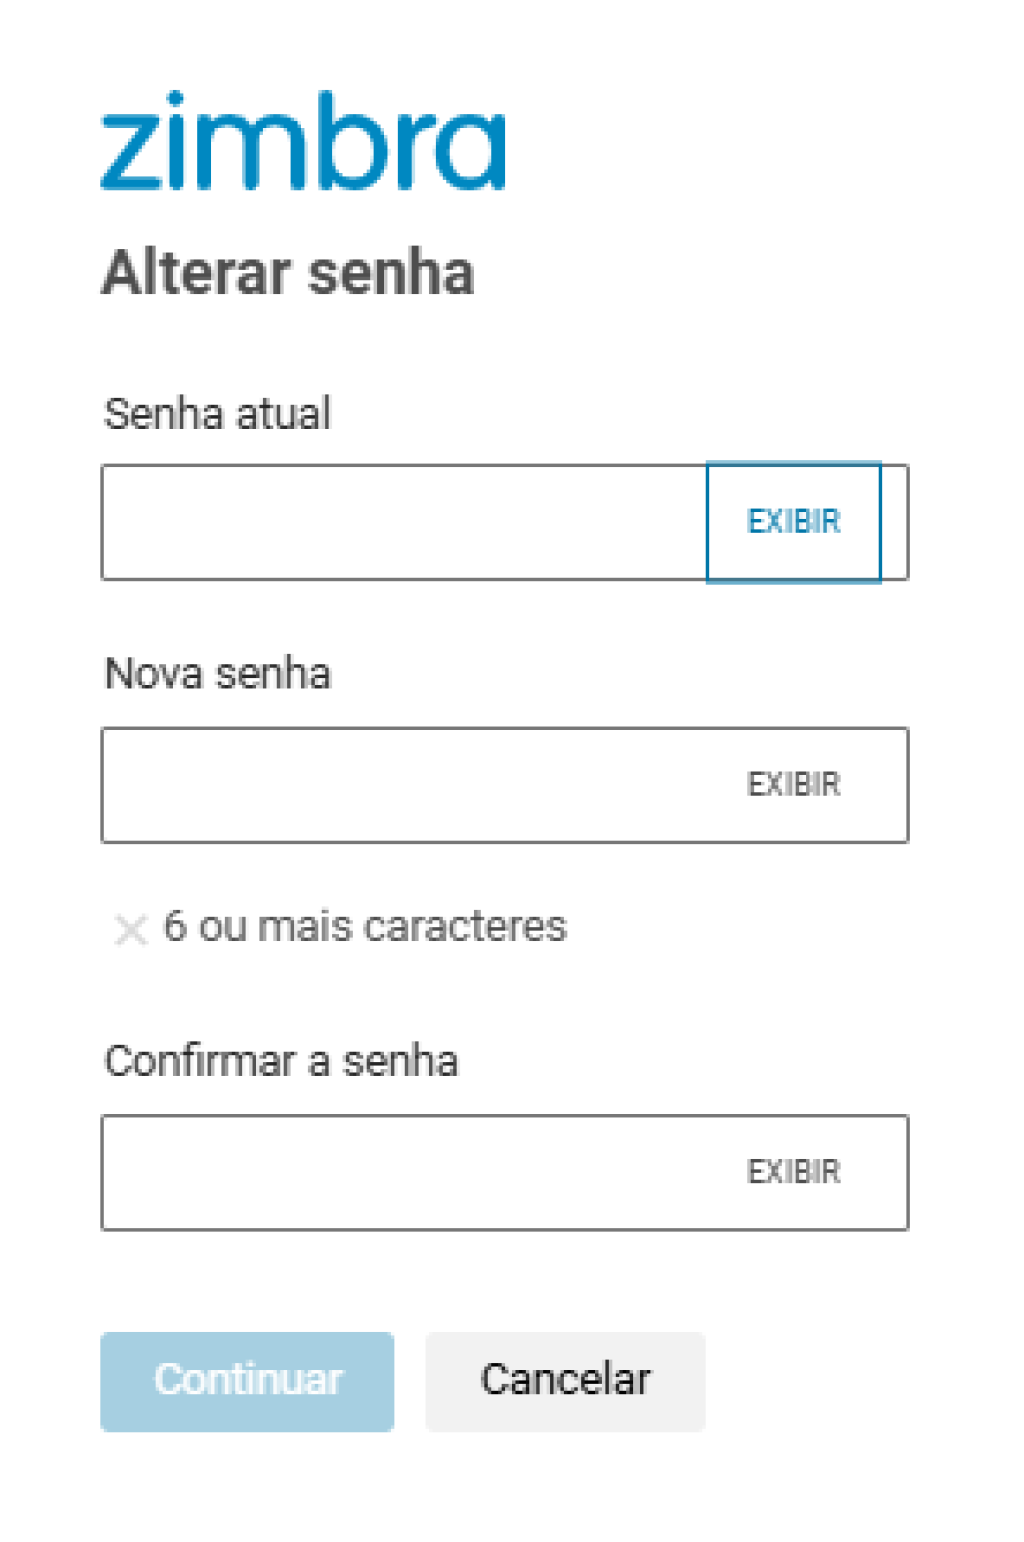Submit the password change form
Screen dimensions: 1024x1542
(x=247, y=1381)
